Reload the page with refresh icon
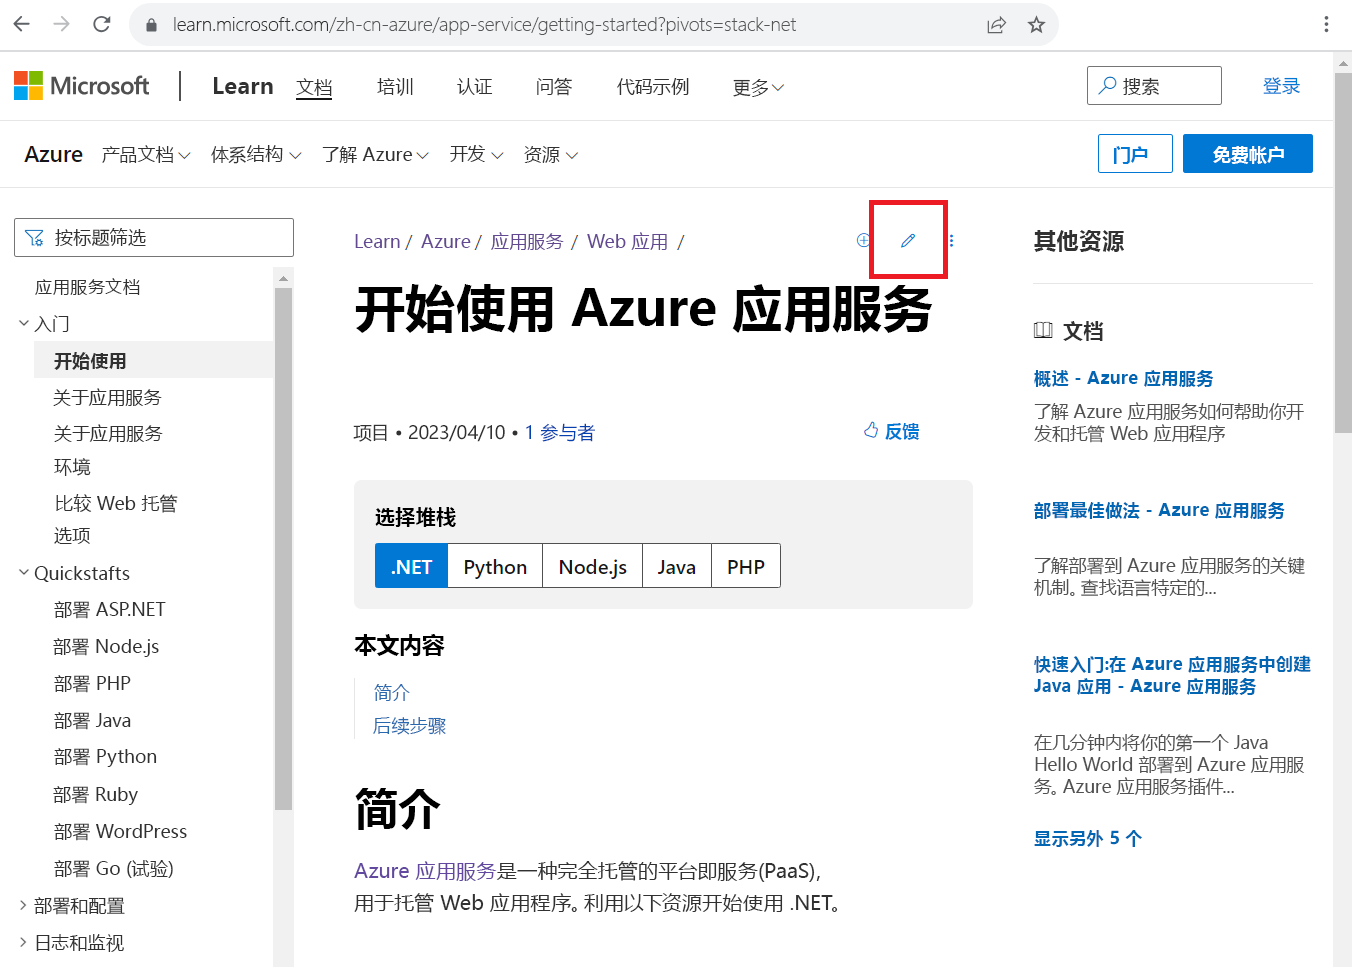The height and width of the screenshot is (967, 1352). click(102, 24)
